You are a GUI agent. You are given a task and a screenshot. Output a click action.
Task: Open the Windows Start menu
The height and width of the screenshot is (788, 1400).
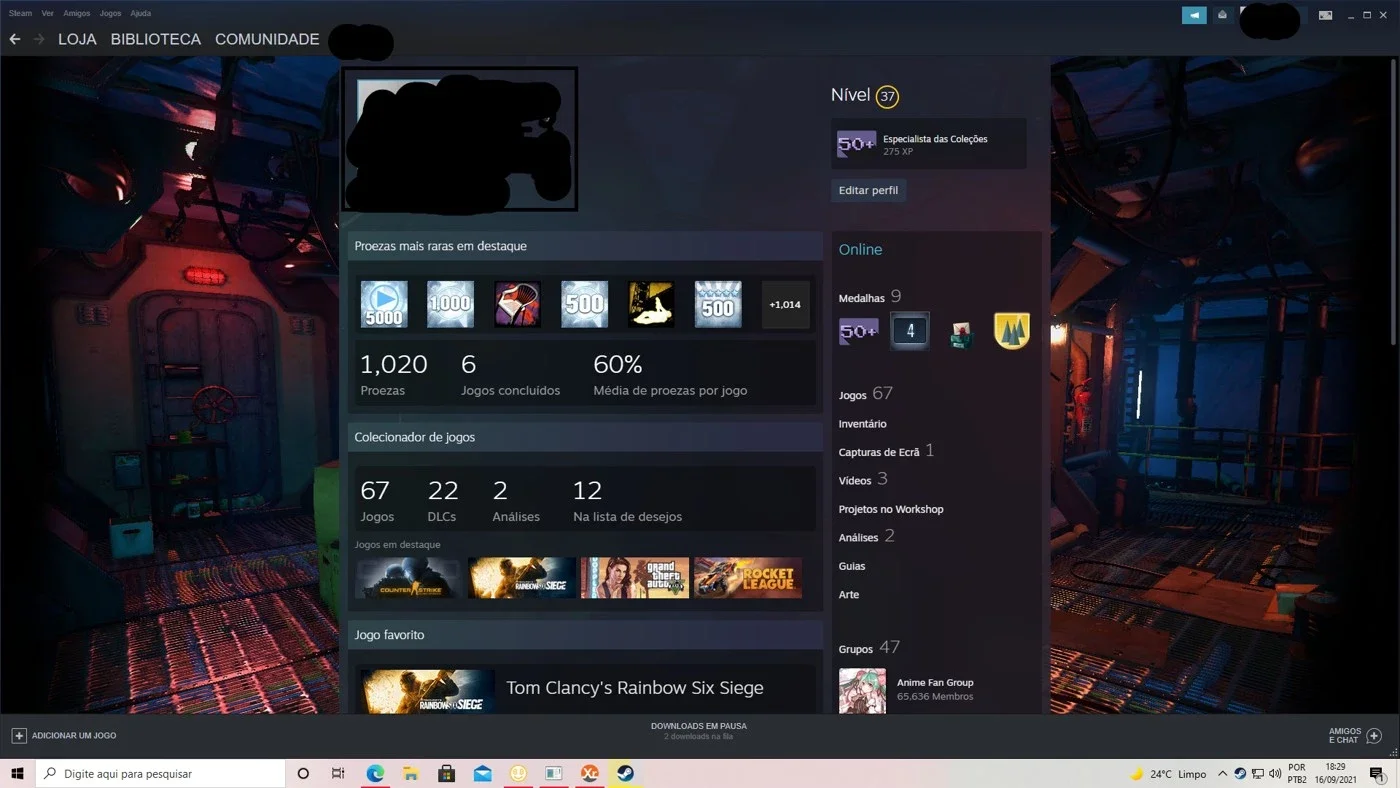[17, 773]
